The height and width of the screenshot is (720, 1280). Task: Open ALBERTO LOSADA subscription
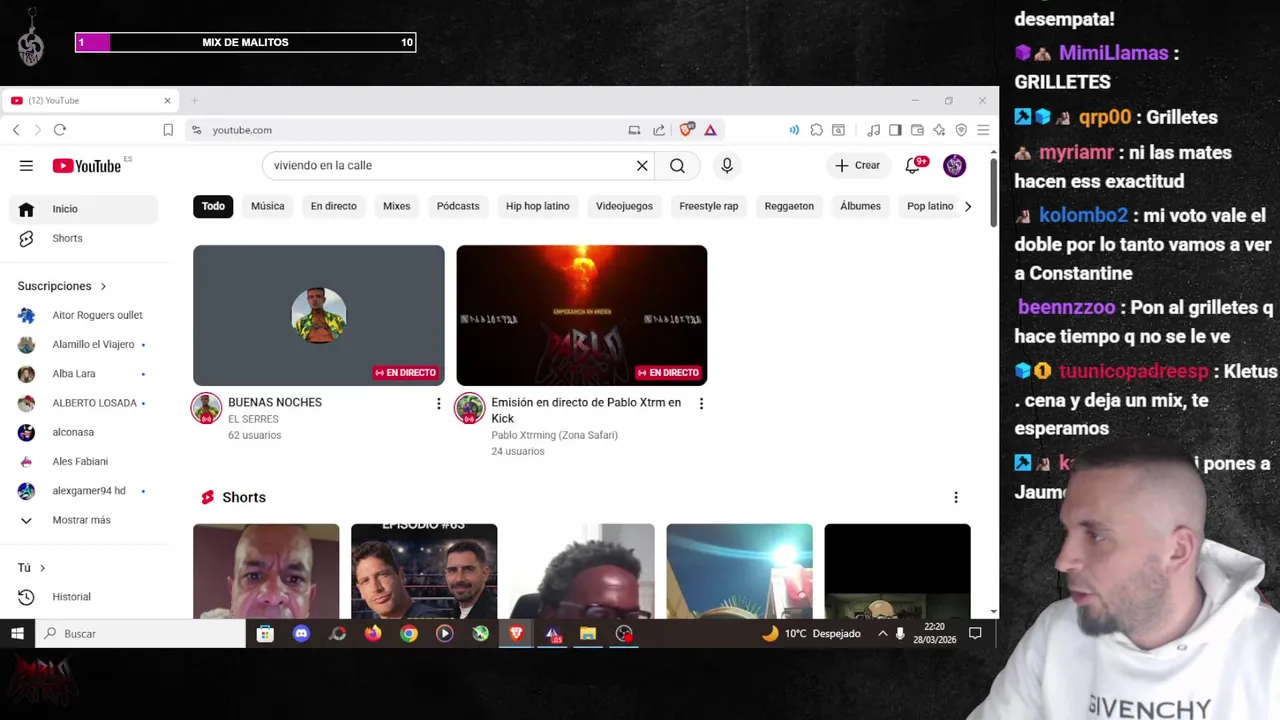(x=84, y=403)
